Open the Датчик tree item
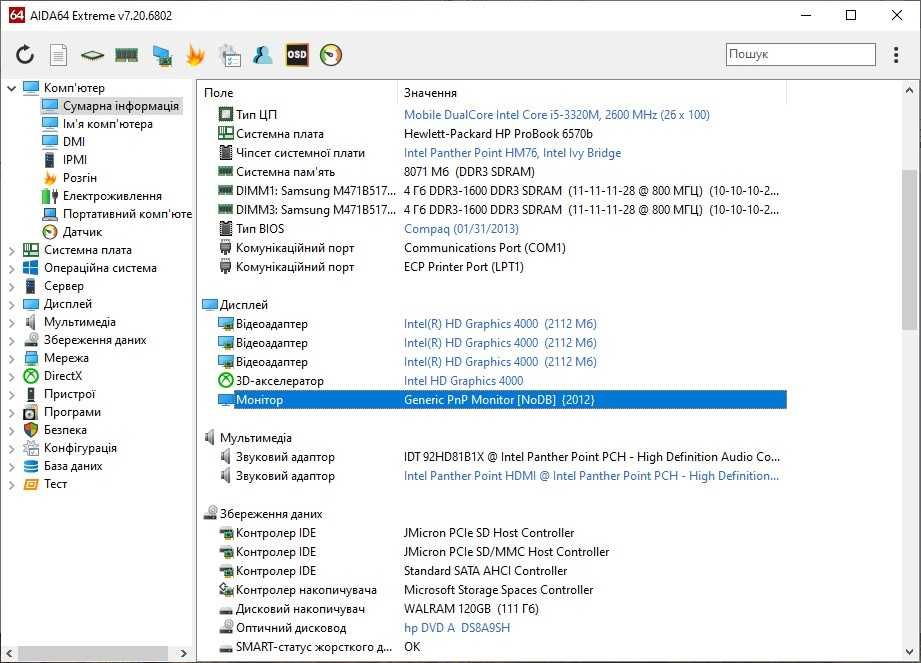 (82, 232)
